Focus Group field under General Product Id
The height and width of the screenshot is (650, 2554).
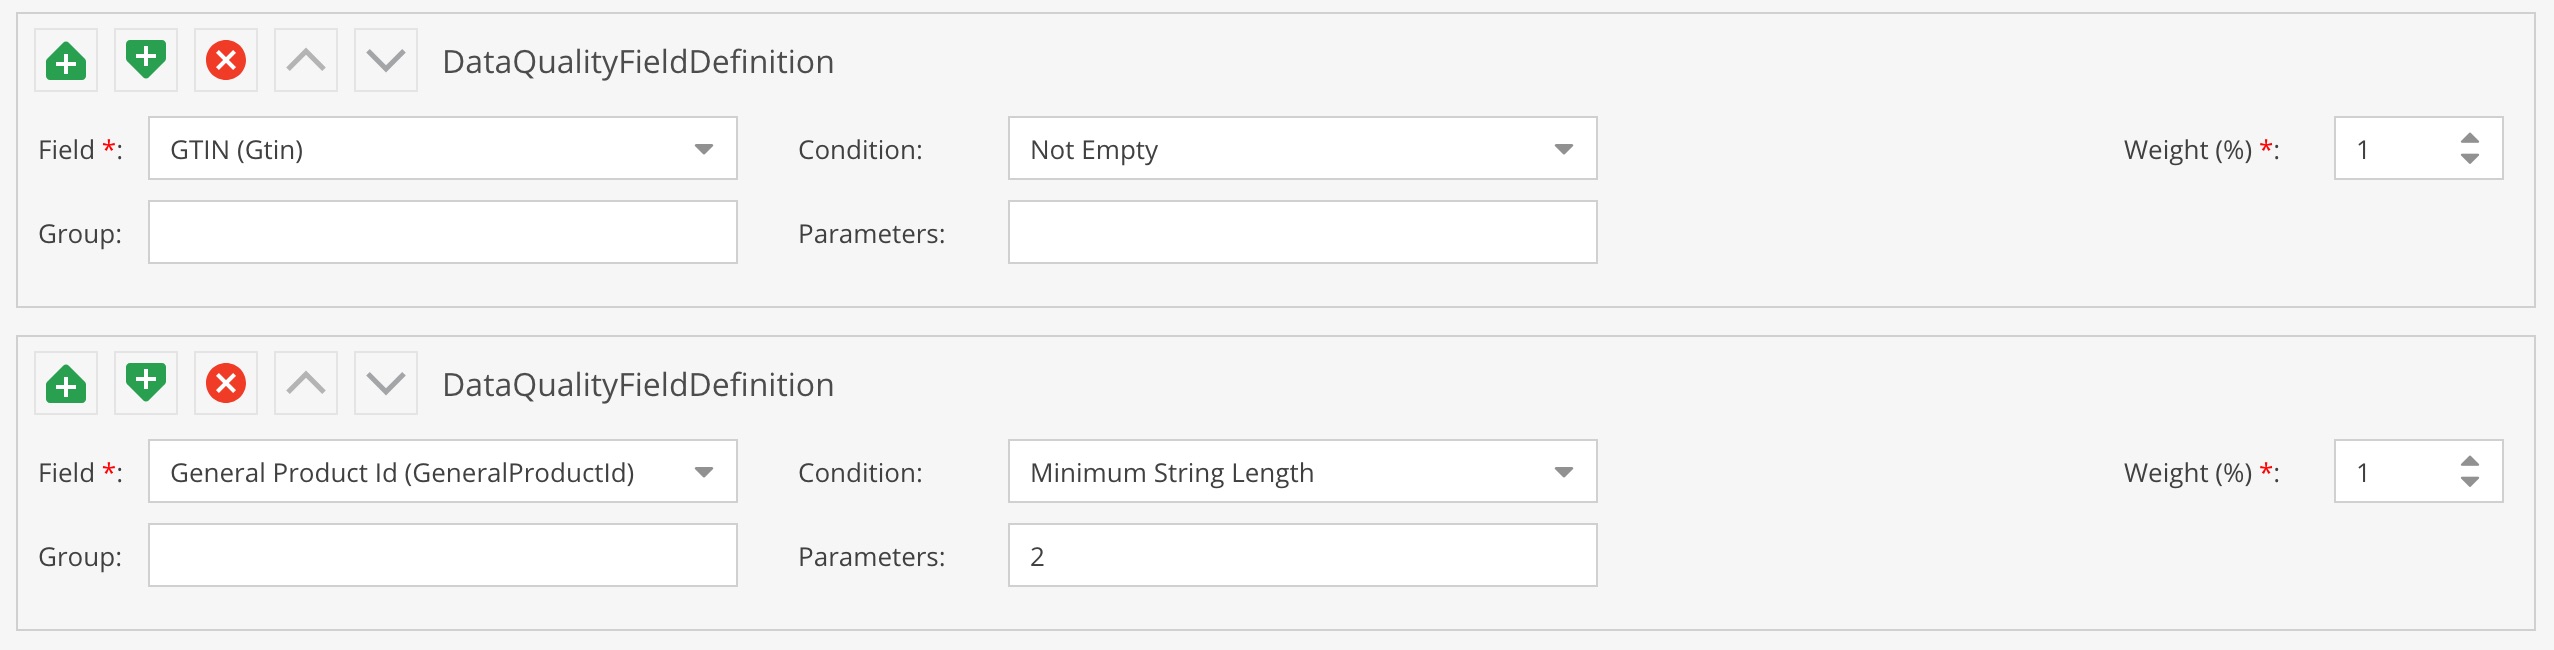tap(443, 556)
